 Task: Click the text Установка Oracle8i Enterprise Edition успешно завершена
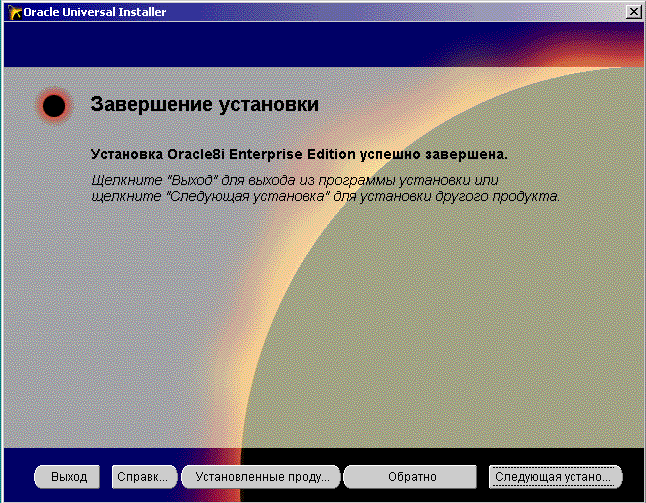point(299,154)
